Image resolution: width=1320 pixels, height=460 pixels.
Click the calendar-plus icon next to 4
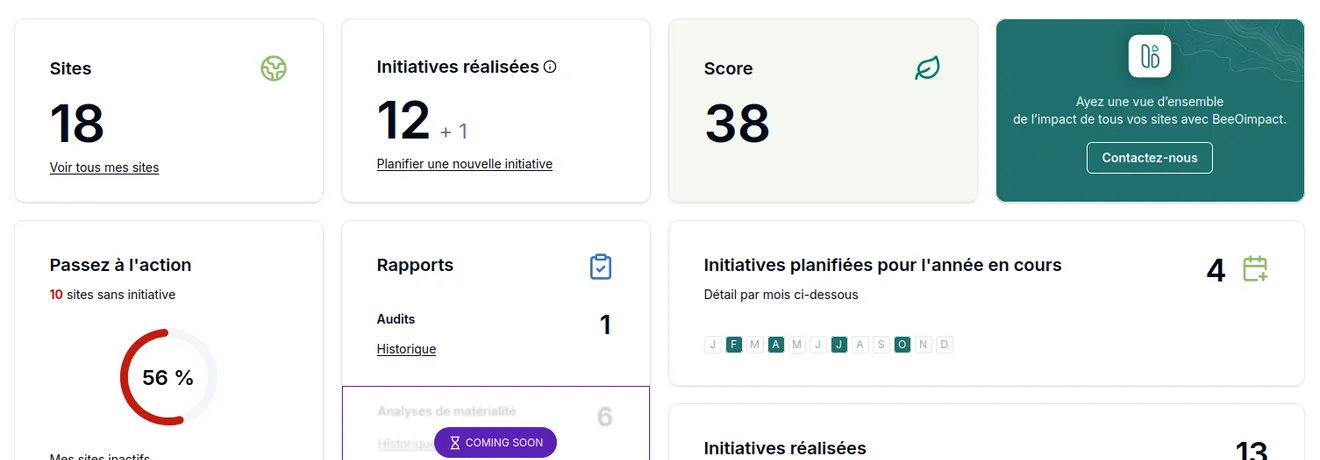coord(1255,268)
